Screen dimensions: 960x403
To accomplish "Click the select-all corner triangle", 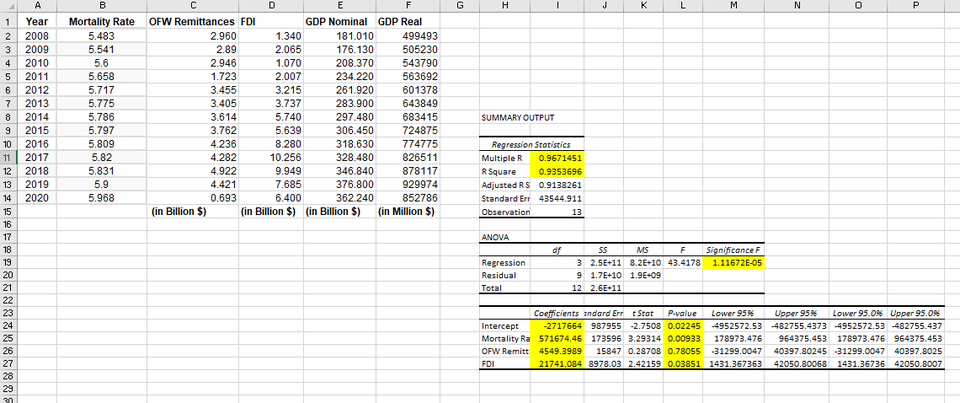I will click(x=10, y=6).
